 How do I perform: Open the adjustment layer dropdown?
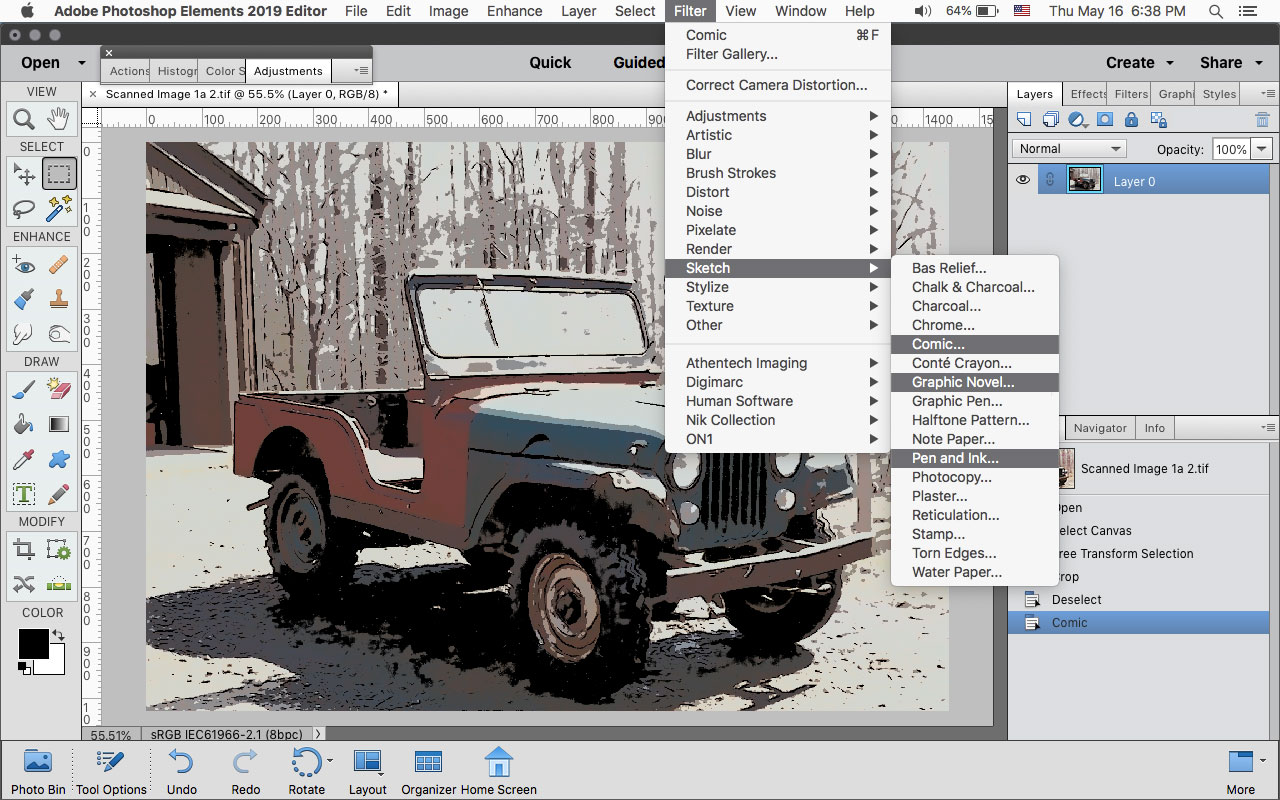point(1078,119)
